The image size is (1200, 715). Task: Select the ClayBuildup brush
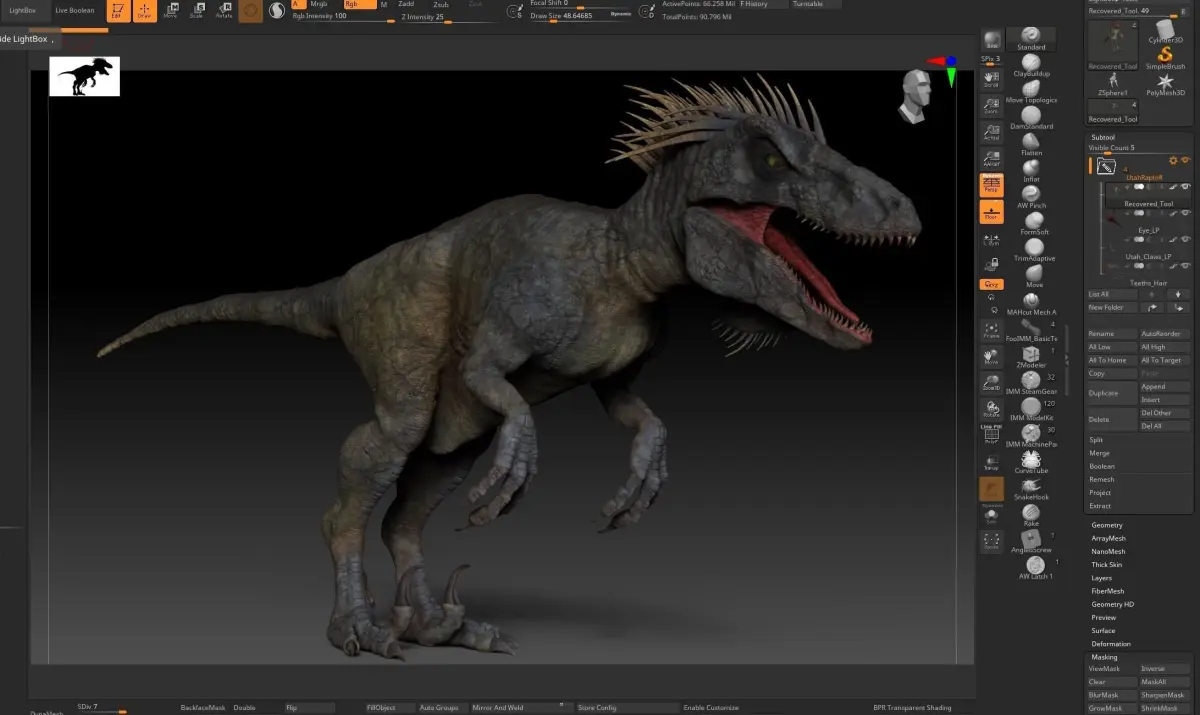[1031, 65]
